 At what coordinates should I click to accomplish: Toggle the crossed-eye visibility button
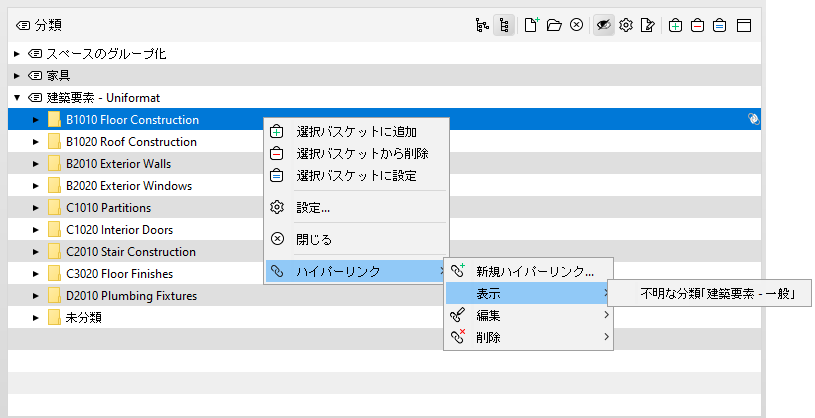point(604,25)
